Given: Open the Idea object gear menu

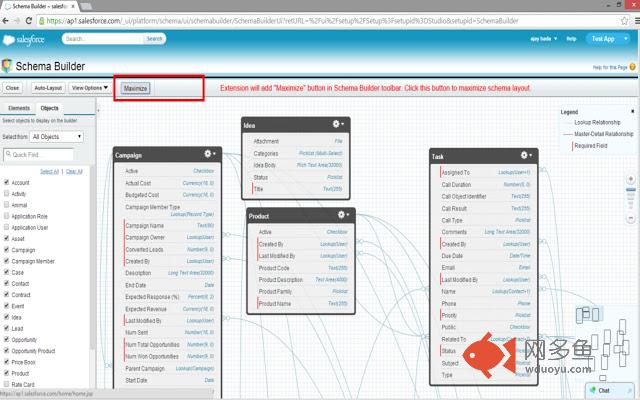Looking at the screenshot, I should click(x=338, y=124).
